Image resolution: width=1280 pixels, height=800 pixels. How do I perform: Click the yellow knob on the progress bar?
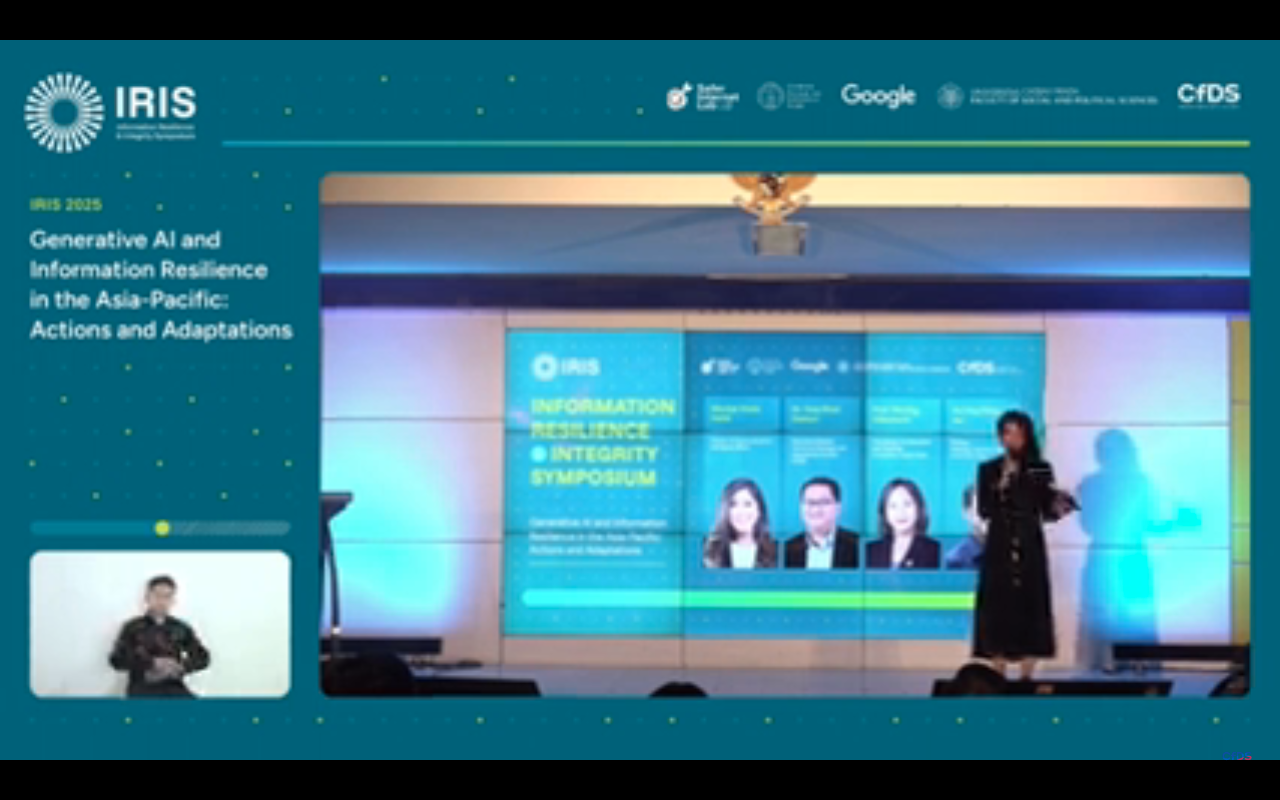pos(162,528)
